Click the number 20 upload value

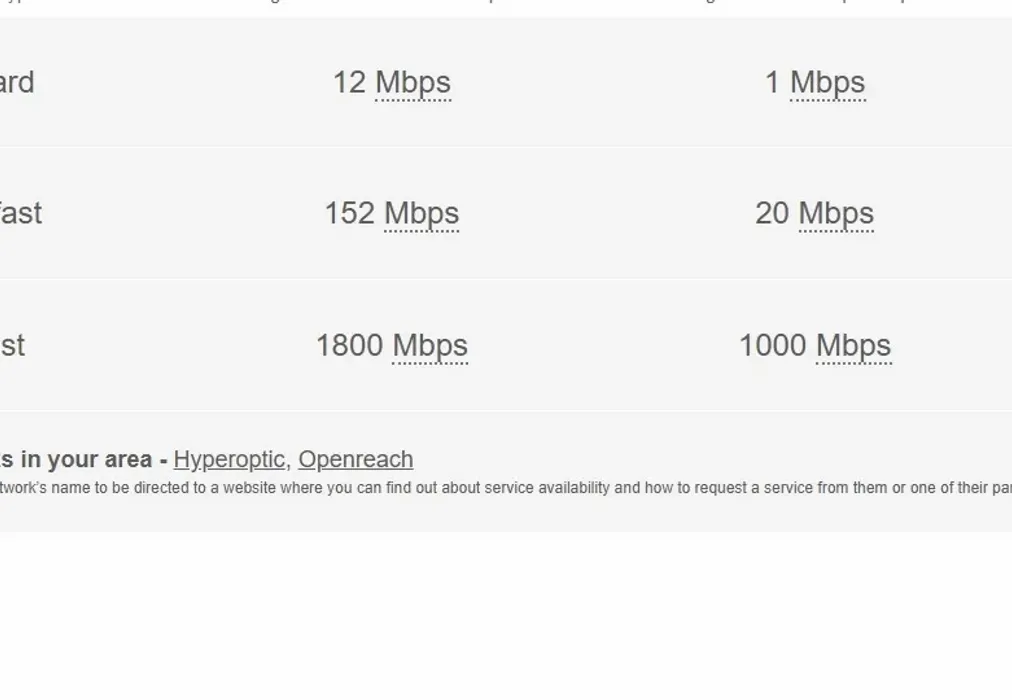point(771,214)
